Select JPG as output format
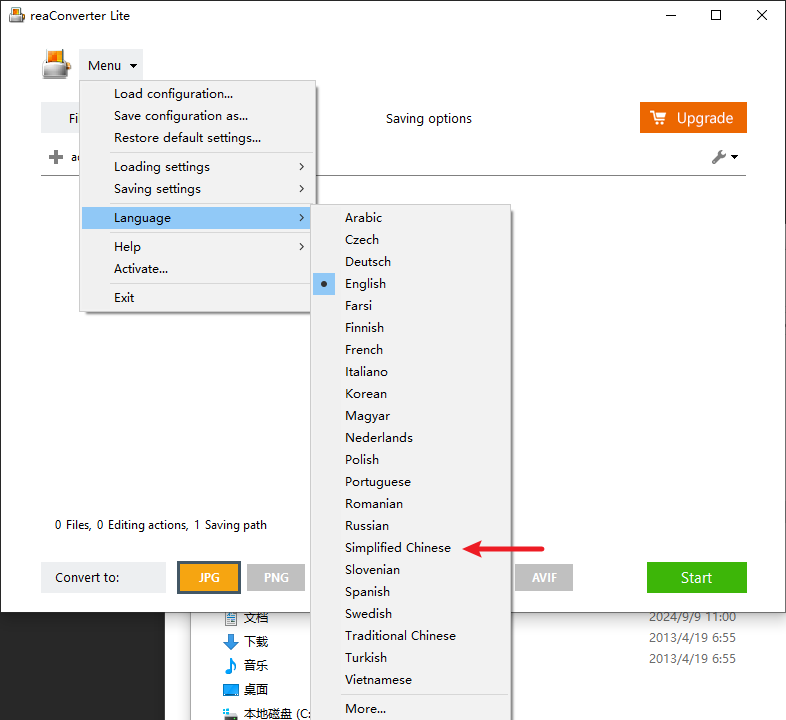Image resolution: width=786 pixels, height=720 pixels. [209, 578]
